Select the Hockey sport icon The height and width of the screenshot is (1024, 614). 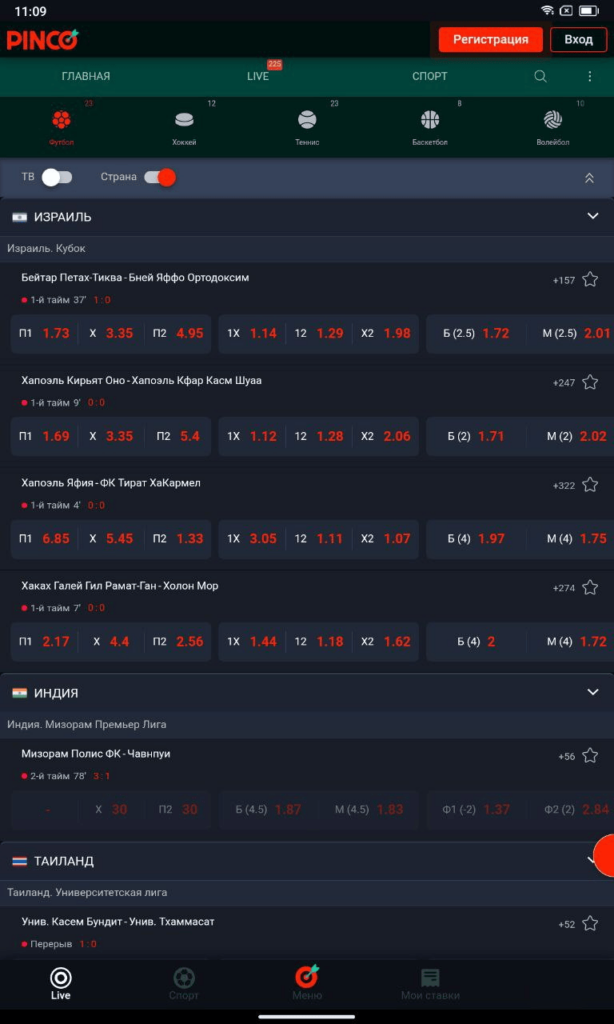tap(184, 122)
